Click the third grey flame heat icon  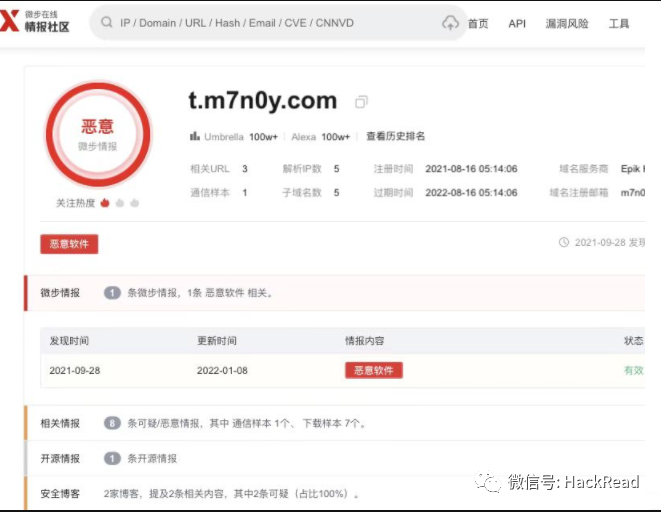tap(134, 203)
